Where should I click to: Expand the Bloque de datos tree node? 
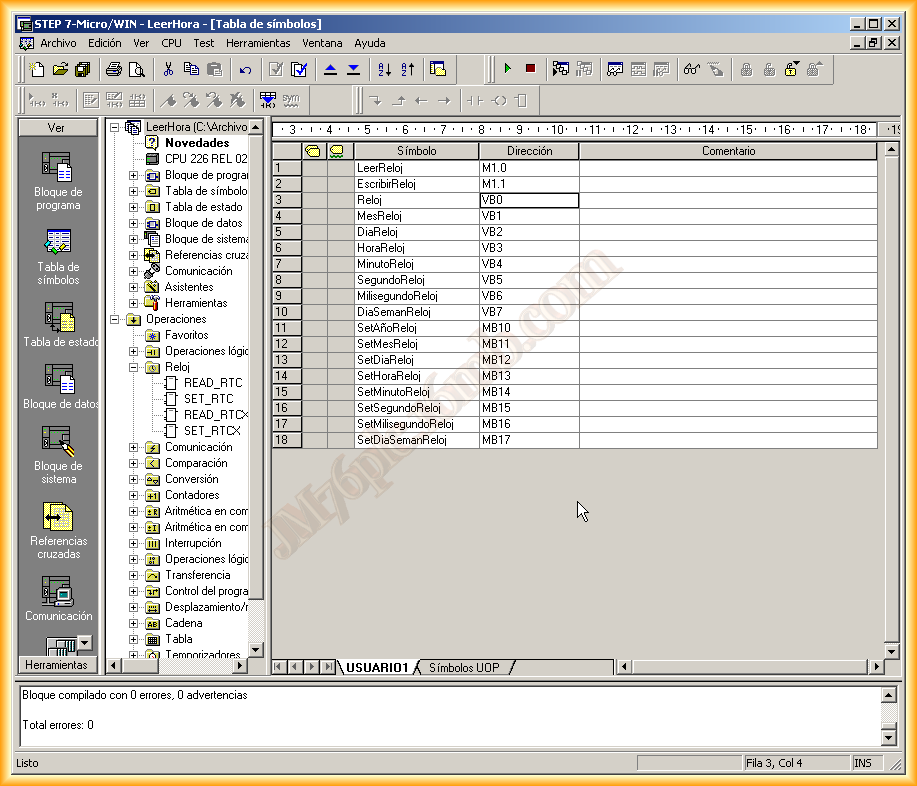point(134,223)
